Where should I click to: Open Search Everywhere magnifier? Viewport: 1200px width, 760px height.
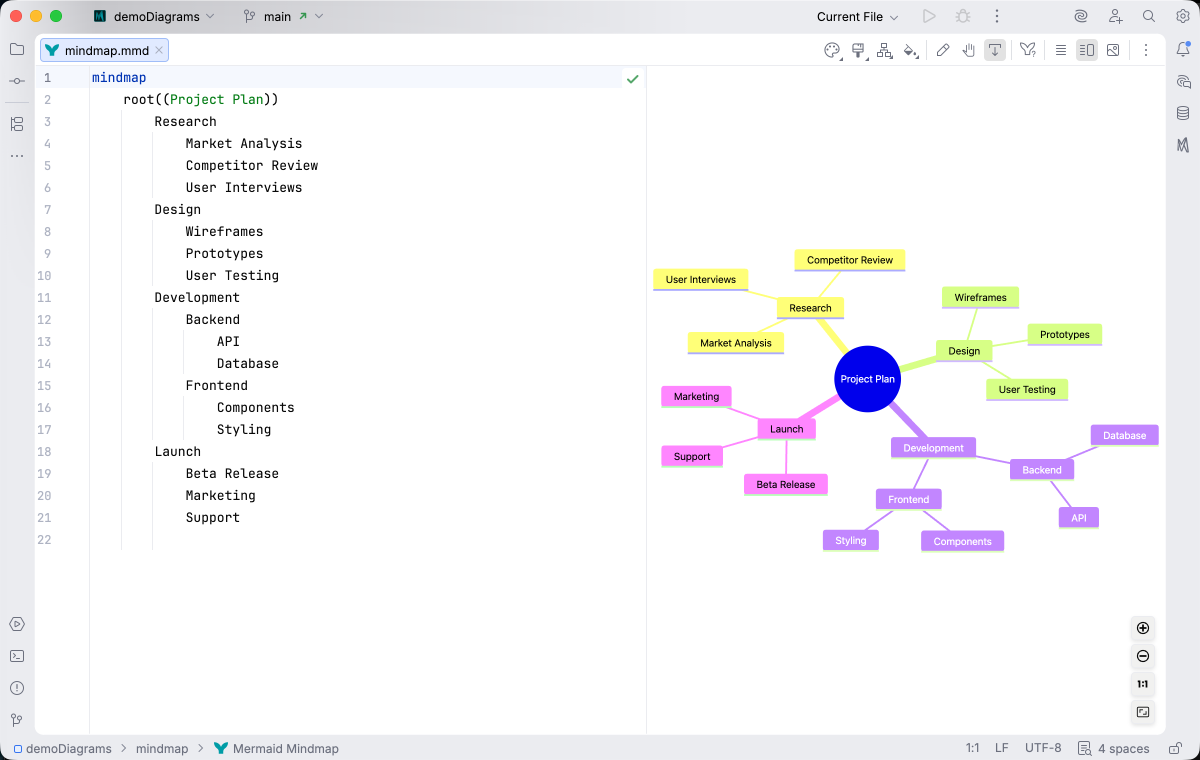pyautogui.click(x=1149, y=16)
